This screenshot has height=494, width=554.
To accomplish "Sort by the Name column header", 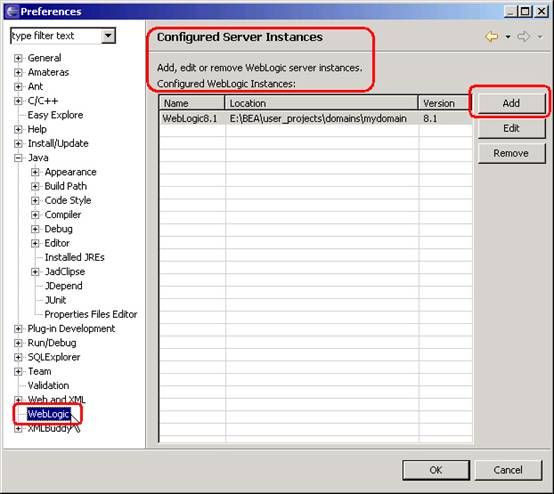I will 192,103.
